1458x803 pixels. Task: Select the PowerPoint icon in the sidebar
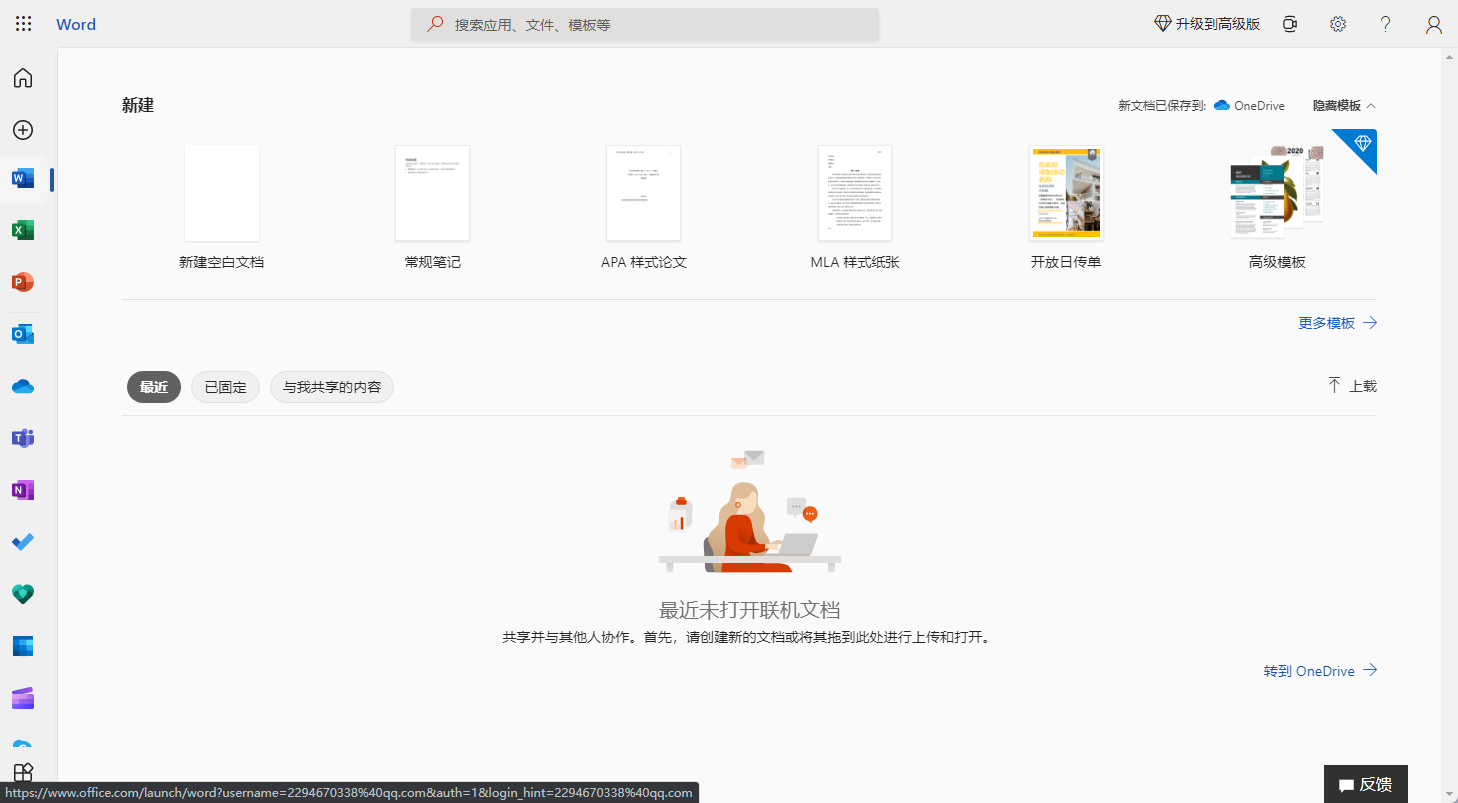click(x=22, y=281)
